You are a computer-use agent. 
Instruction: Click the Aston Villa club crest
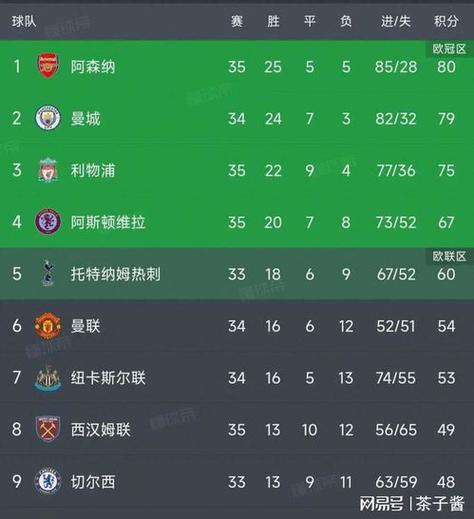48,221
